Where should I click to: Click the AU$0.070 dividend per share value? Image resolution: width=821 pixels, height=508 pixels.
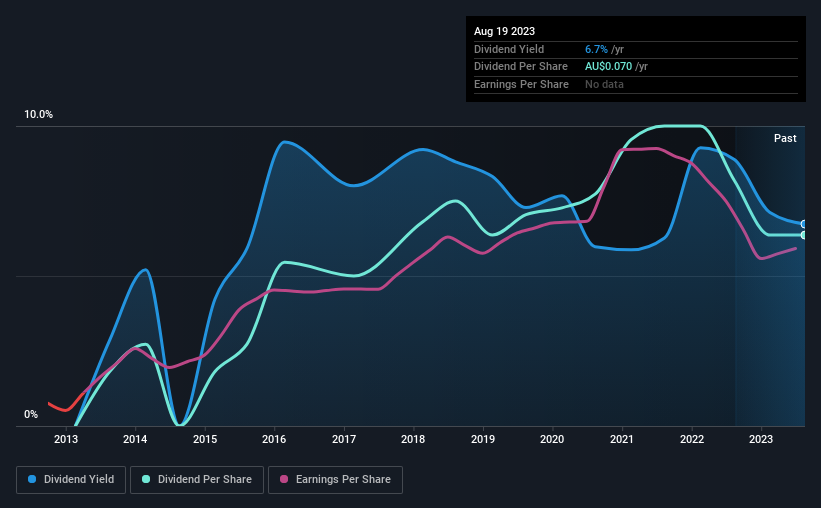(x=608, y=67)
